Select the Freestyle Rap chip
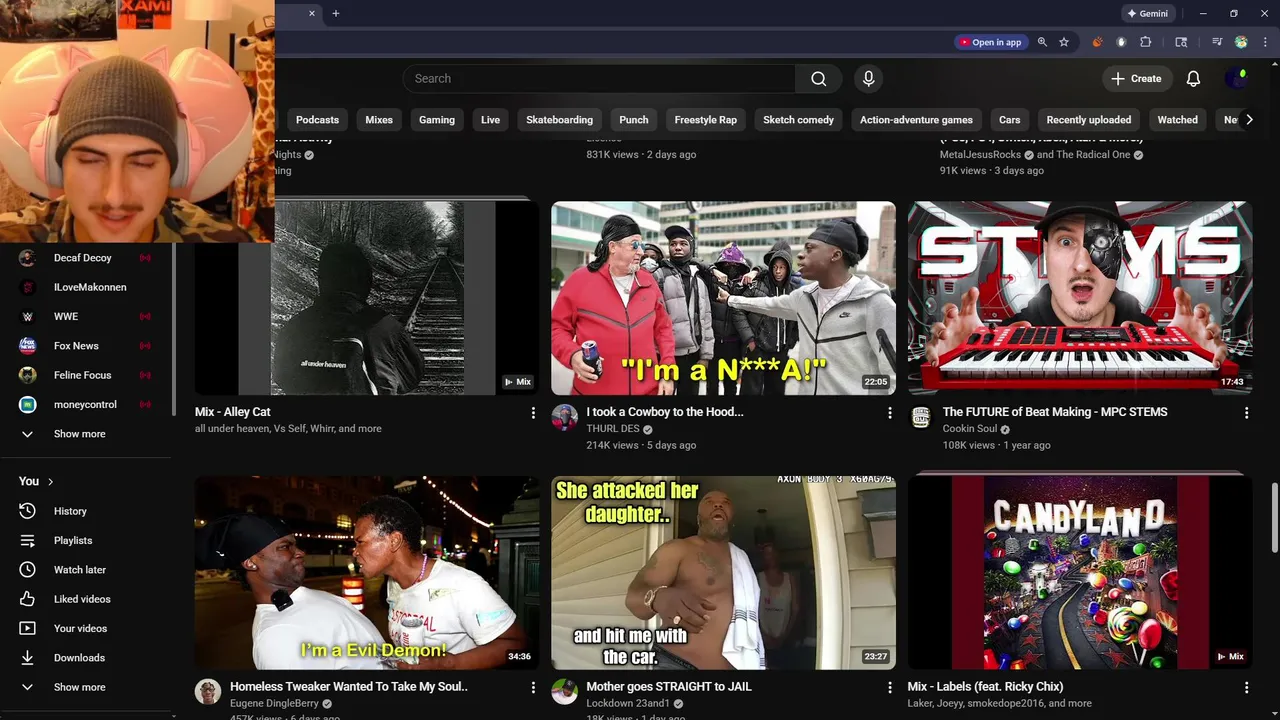Screen dimensions: 1280x720 706,120
